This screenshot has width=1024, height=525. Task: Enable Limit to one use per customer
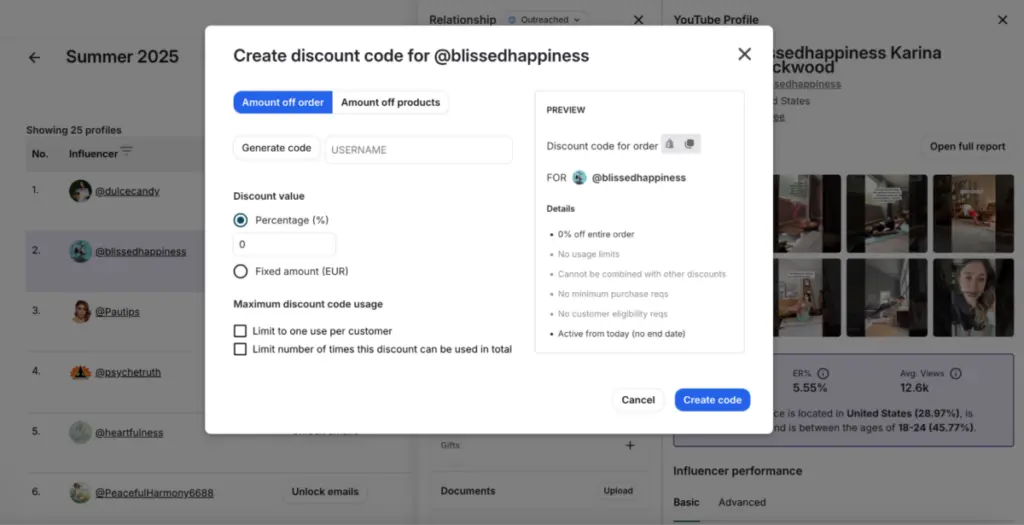pyautogui.click(x=240, y=331)
